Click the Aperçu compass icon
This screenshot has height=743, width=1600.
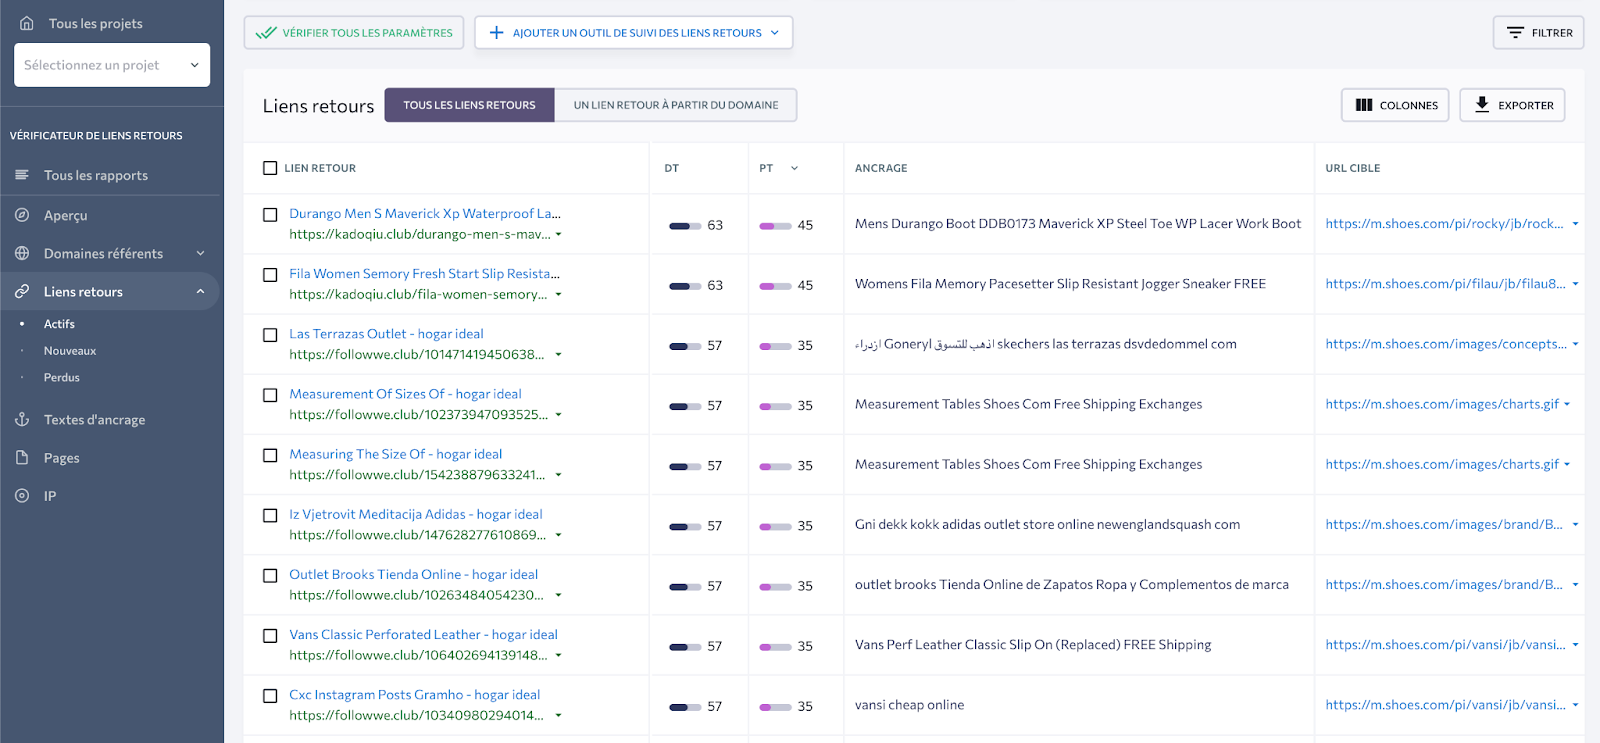click(x=22, y=215)
